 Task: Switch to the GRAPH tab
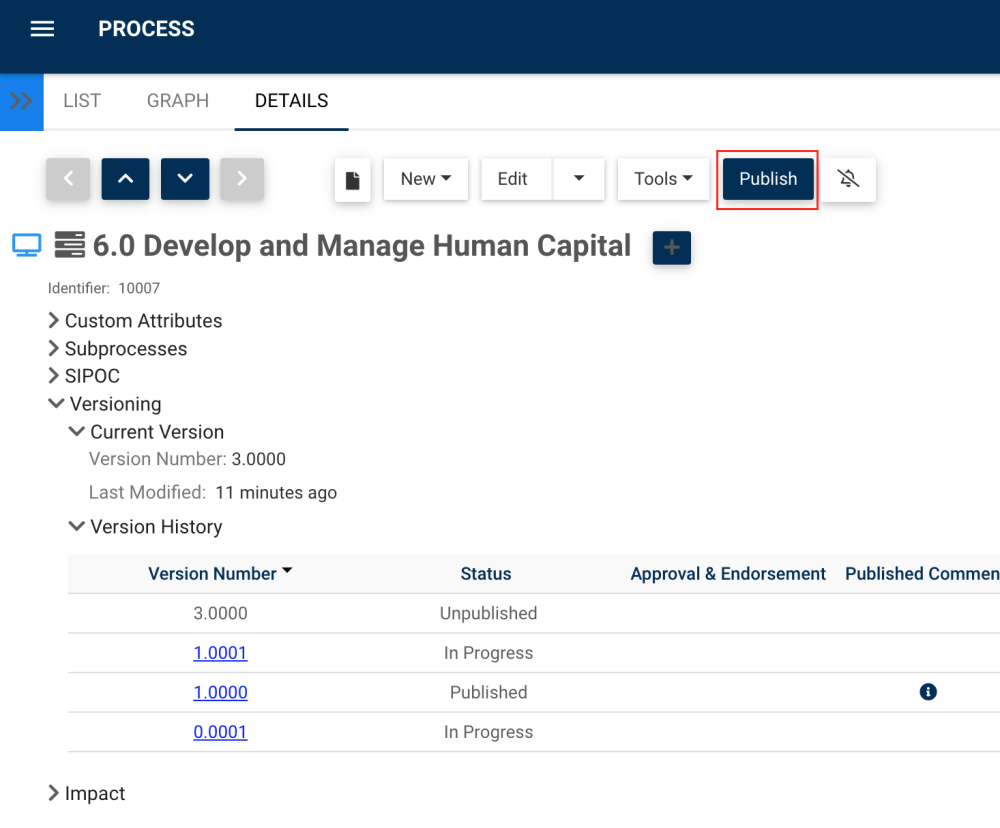coord(178,101)
